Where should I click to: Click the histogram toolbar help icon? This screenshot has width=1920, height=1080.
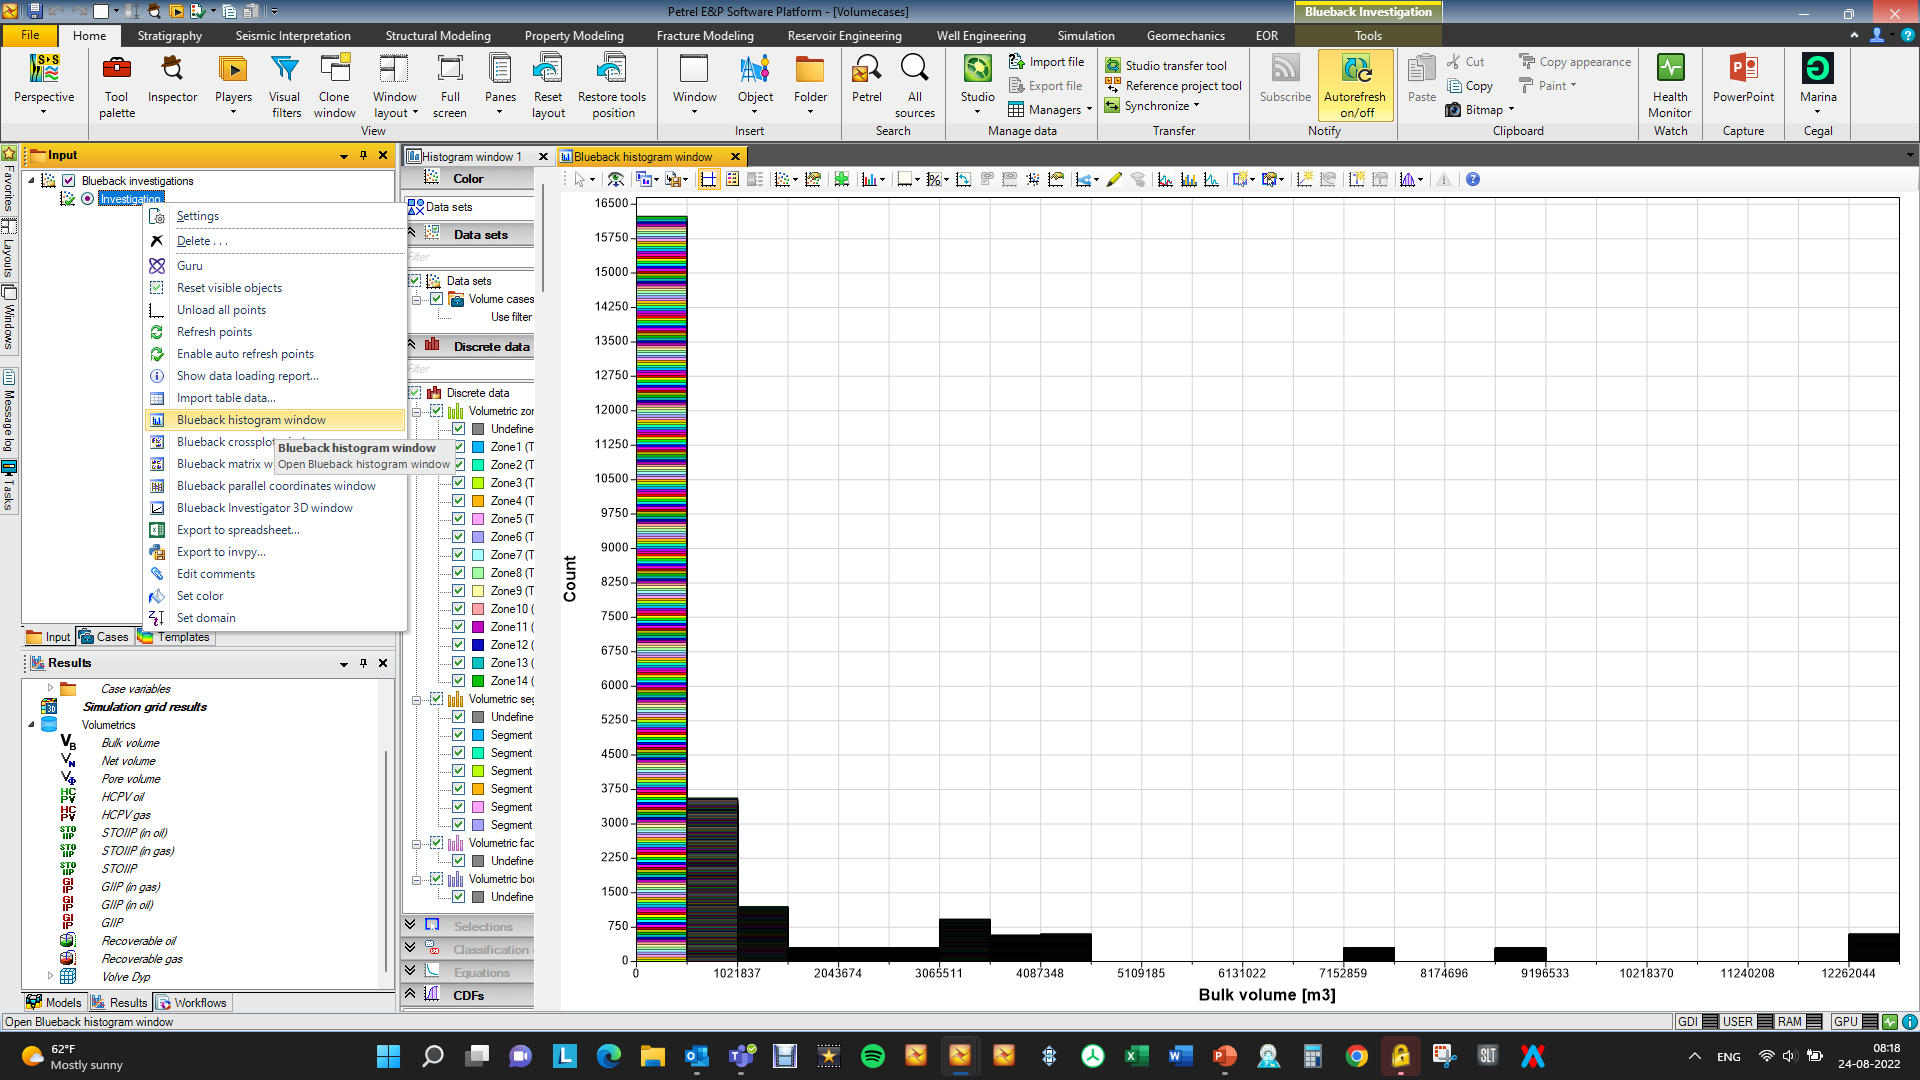click(1473, 180)
